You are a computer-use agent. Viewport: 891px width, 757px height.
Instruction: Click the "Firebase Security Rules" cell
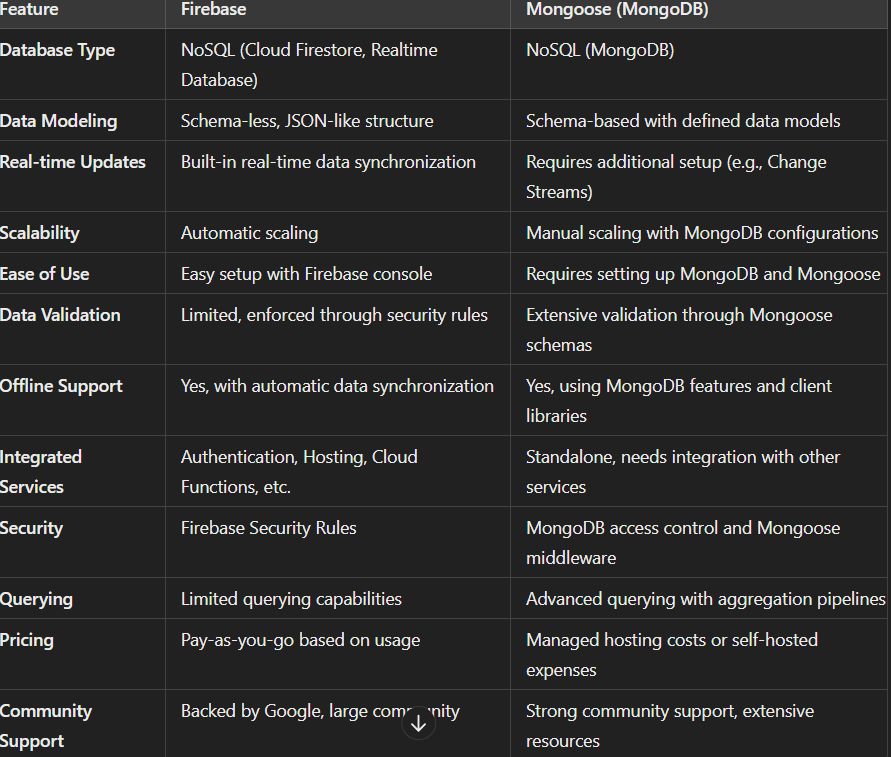pos(268,528)
